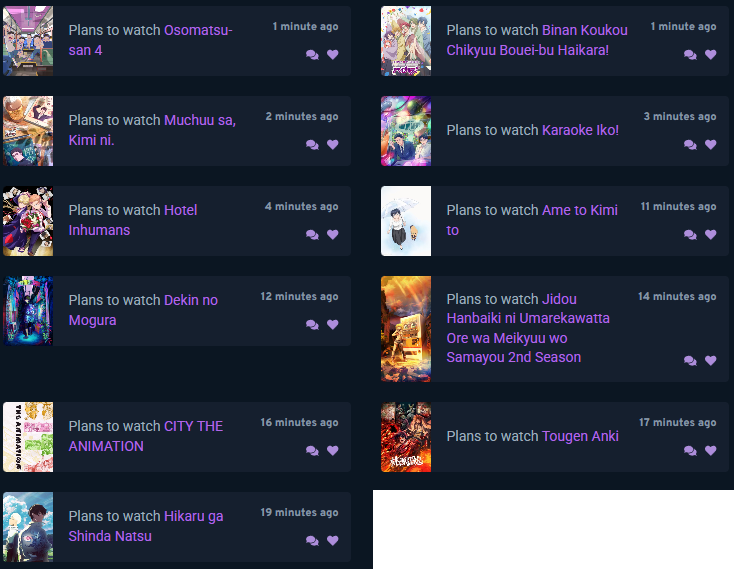
Task: Open the Karaoke Iko! title link
Action: click(580, 130)
